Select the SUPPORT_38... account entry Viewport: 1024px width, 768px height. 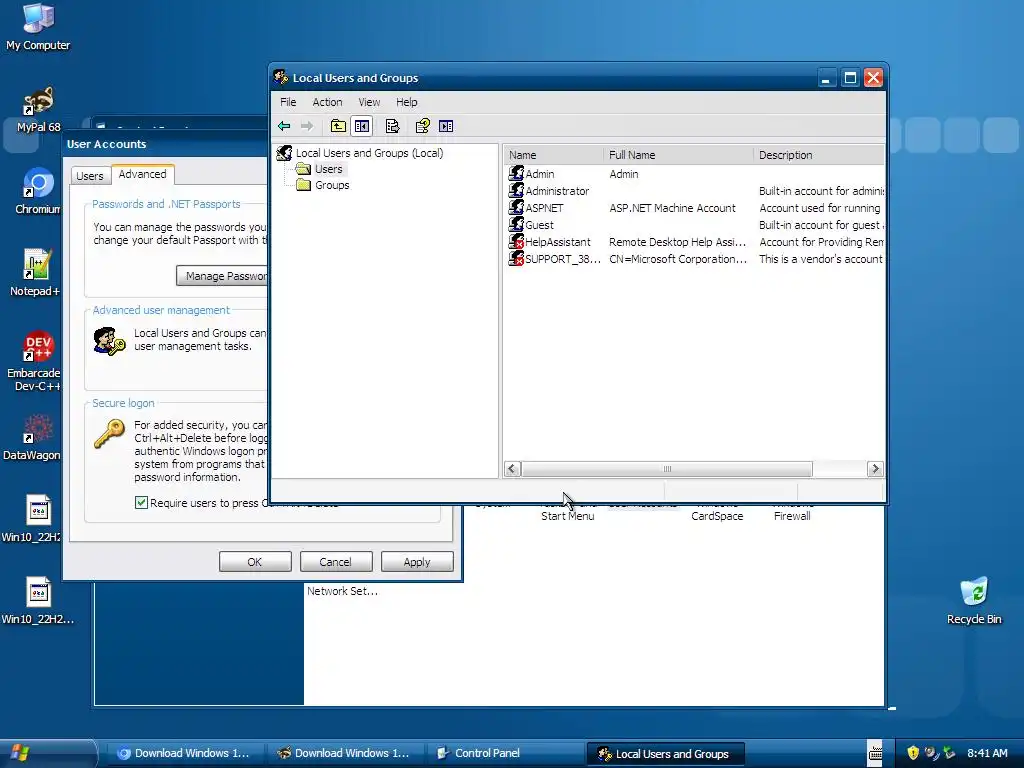(x=562, y=259)
